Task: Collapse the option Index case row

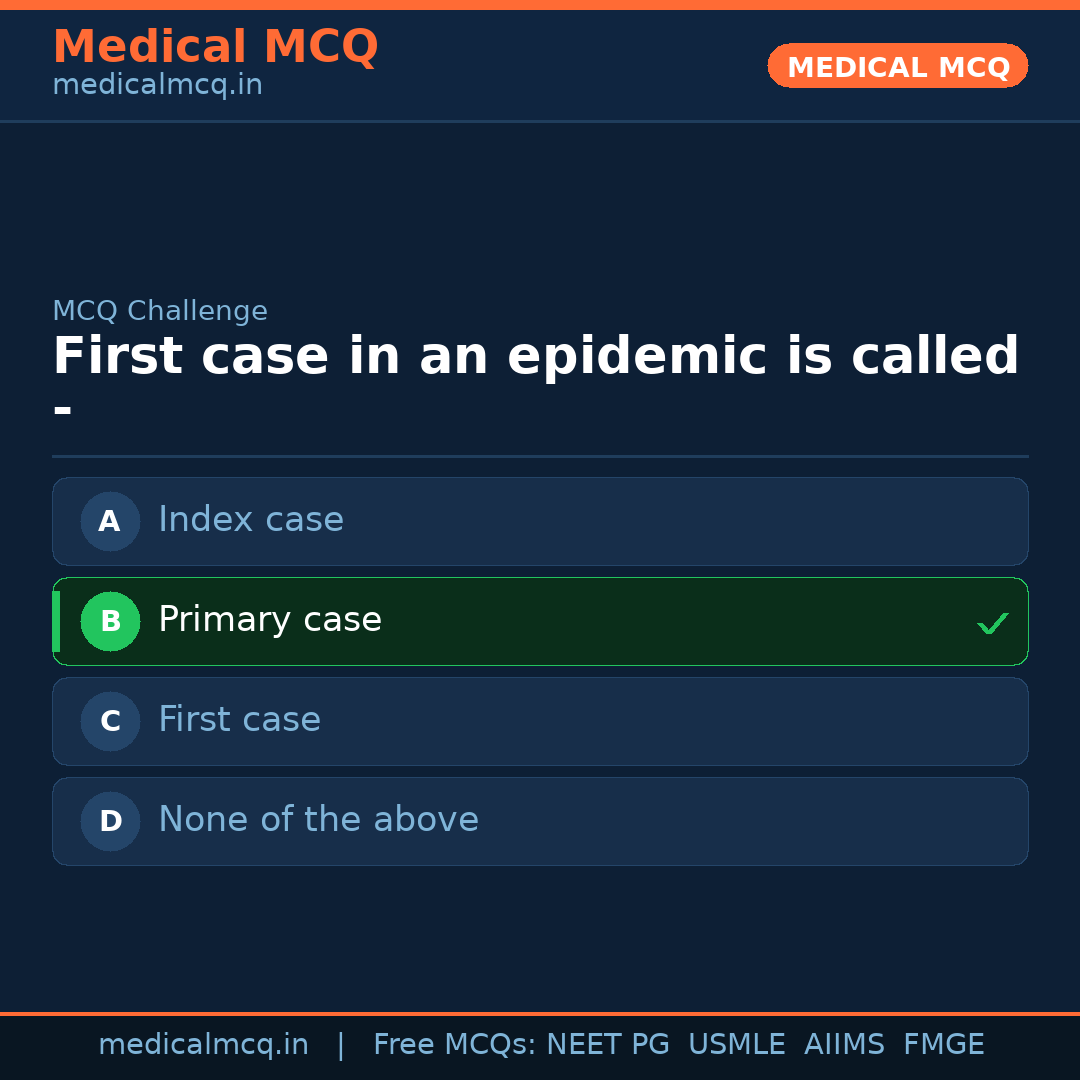Action: pyautogui.click(x=540, y=521)
